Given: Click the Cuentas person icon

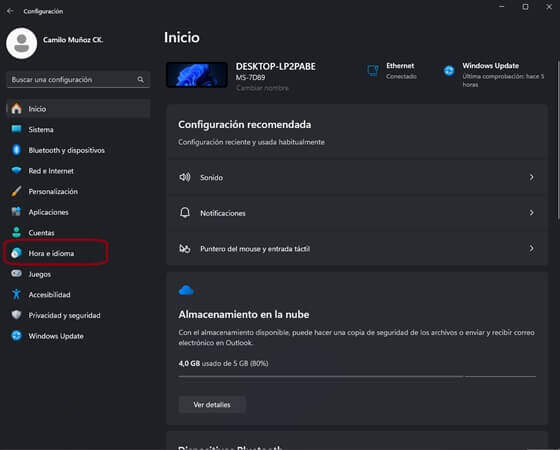Looking at the screenshot, I should point(16,232).
